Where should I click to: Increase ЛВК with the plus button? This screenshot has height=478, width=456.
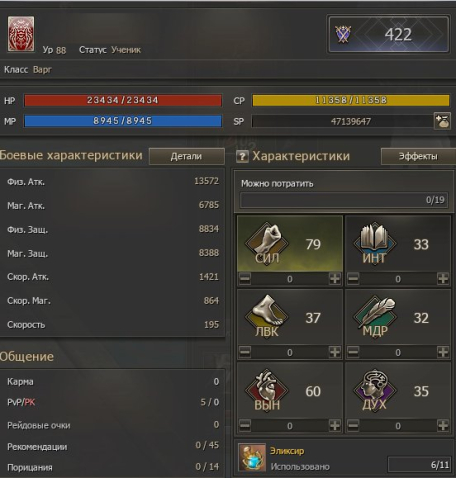coord(335,352)
